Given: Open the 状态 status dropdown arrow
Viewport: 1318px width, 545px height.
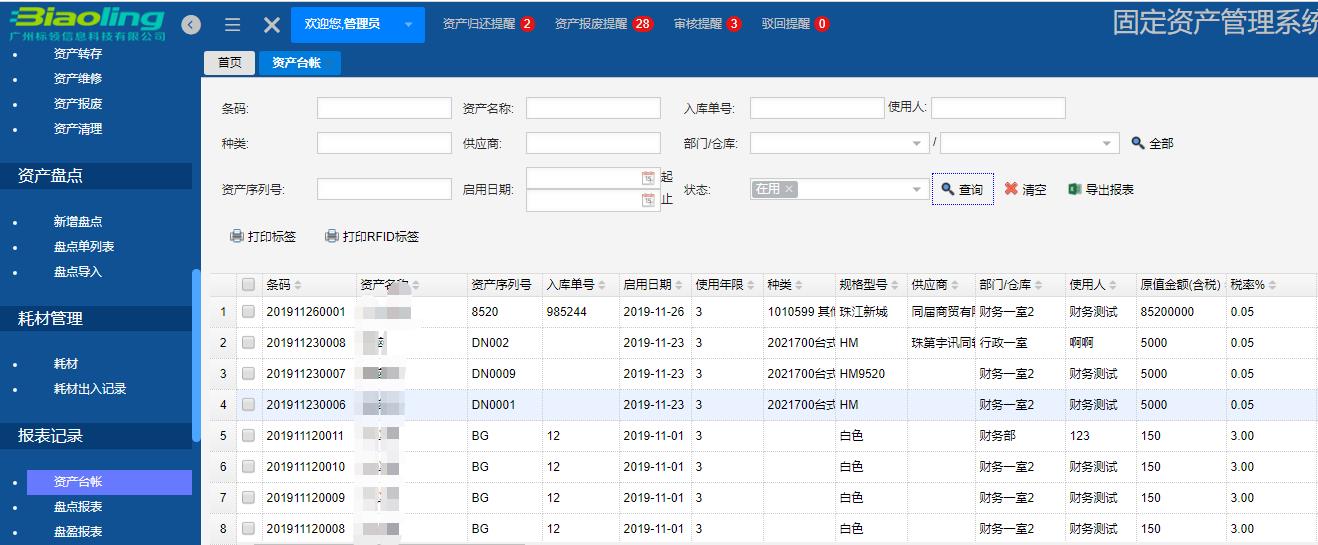Looking at the screenshot, I should coord(917,189).
